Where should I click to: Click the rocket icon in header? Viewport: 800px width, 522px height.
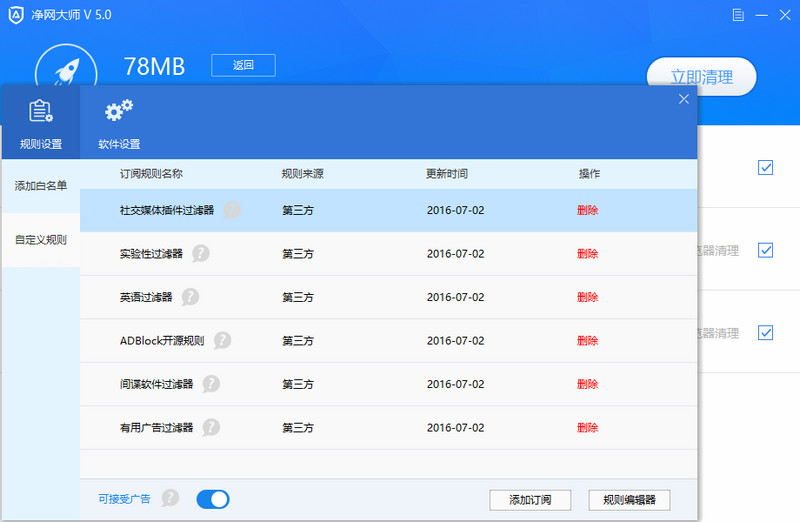pos(66,72)
